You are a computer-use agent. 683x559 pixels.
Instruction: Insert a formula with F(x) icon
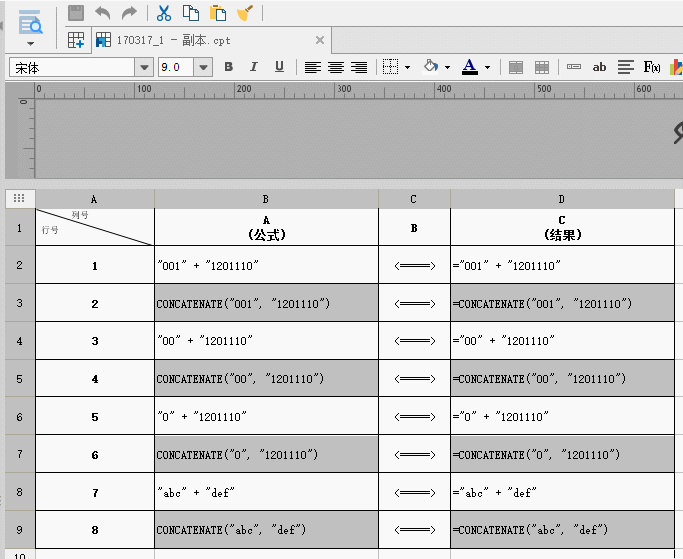click(652, 67)
